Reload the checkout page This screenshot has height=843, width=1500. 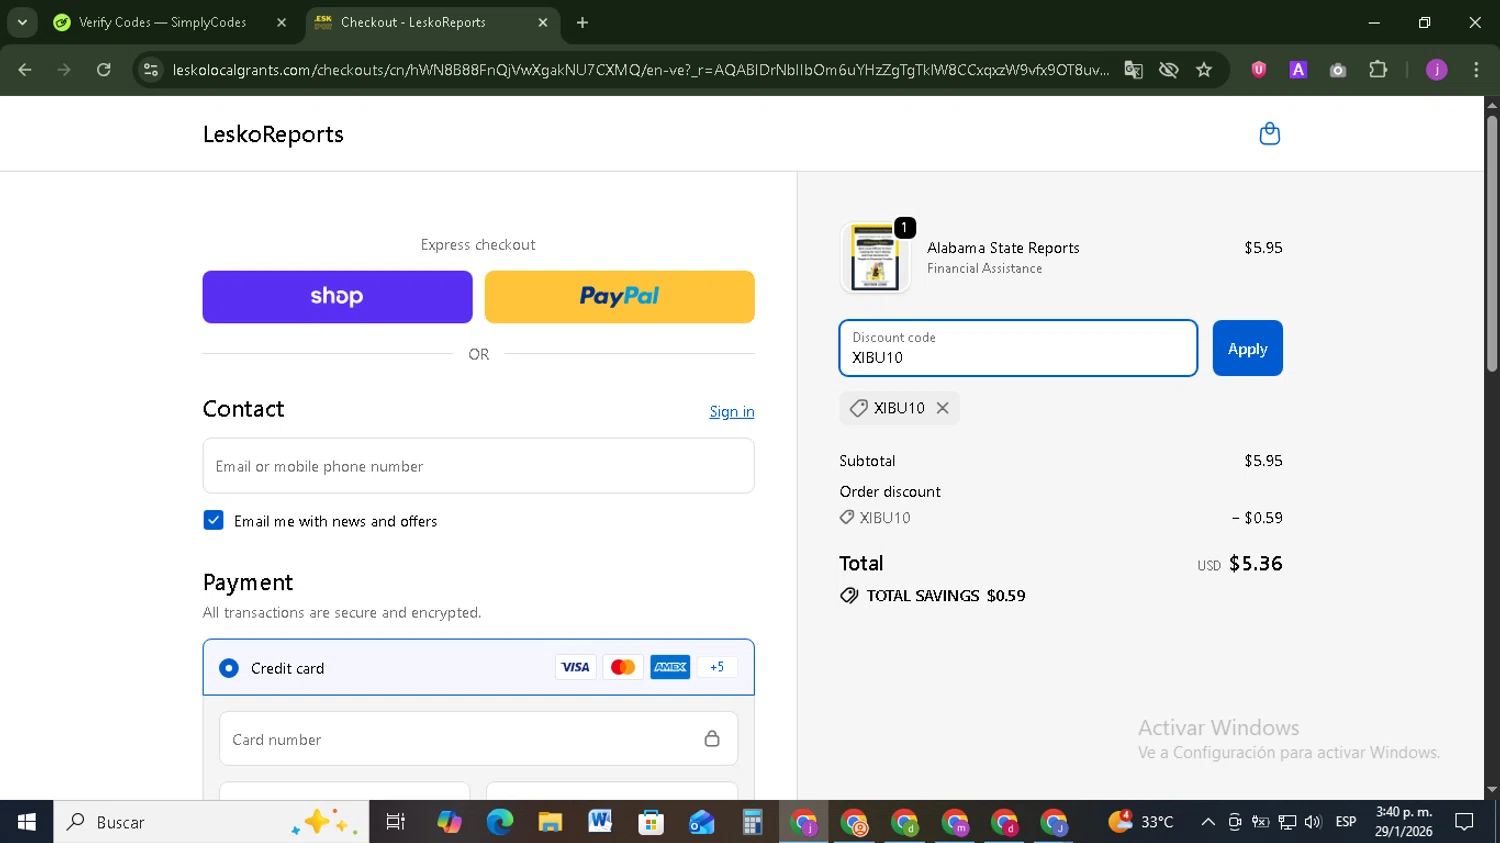pyautogui.click(x=104, y=70)
